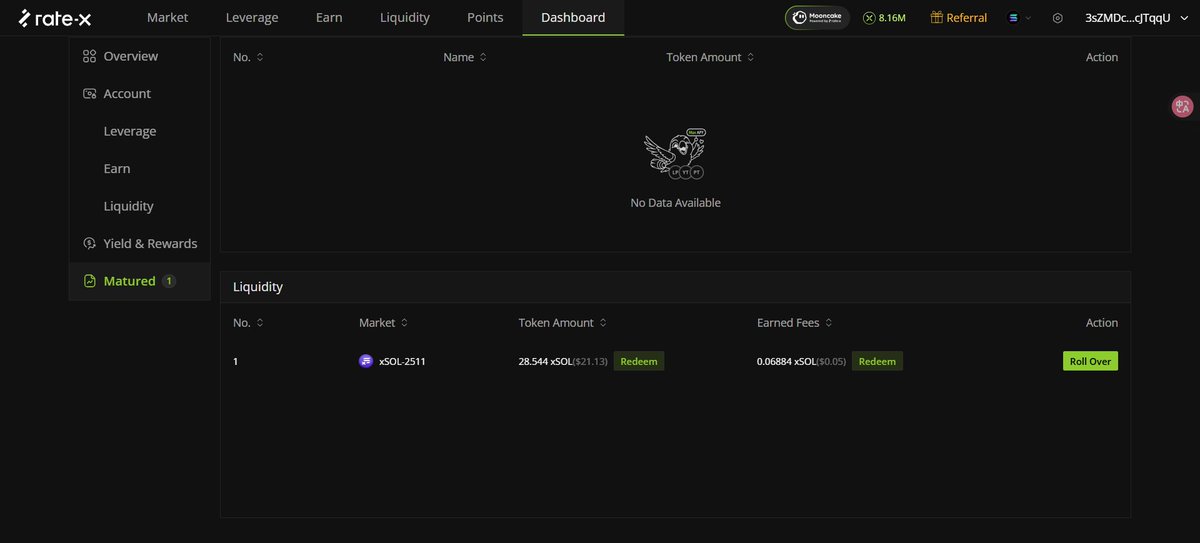Open Liquidity under Account in sidebar
The image size is (1200, 543).
point(129,206)
